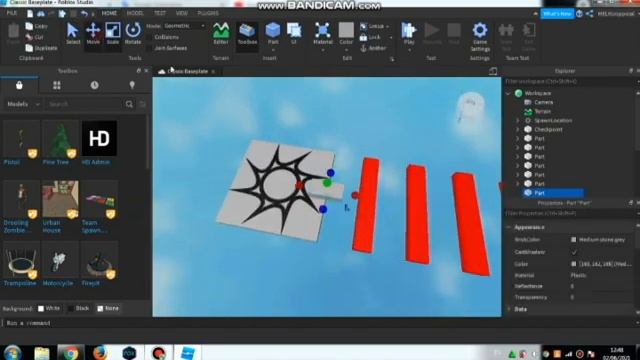Copy the selection

[36, 26]
